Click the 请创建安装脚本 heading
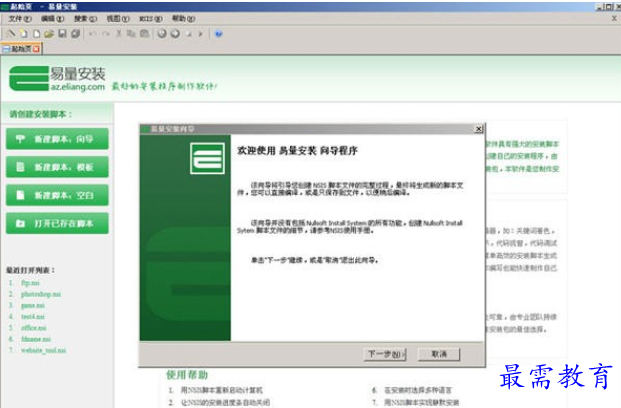 (x=41, y=114)
